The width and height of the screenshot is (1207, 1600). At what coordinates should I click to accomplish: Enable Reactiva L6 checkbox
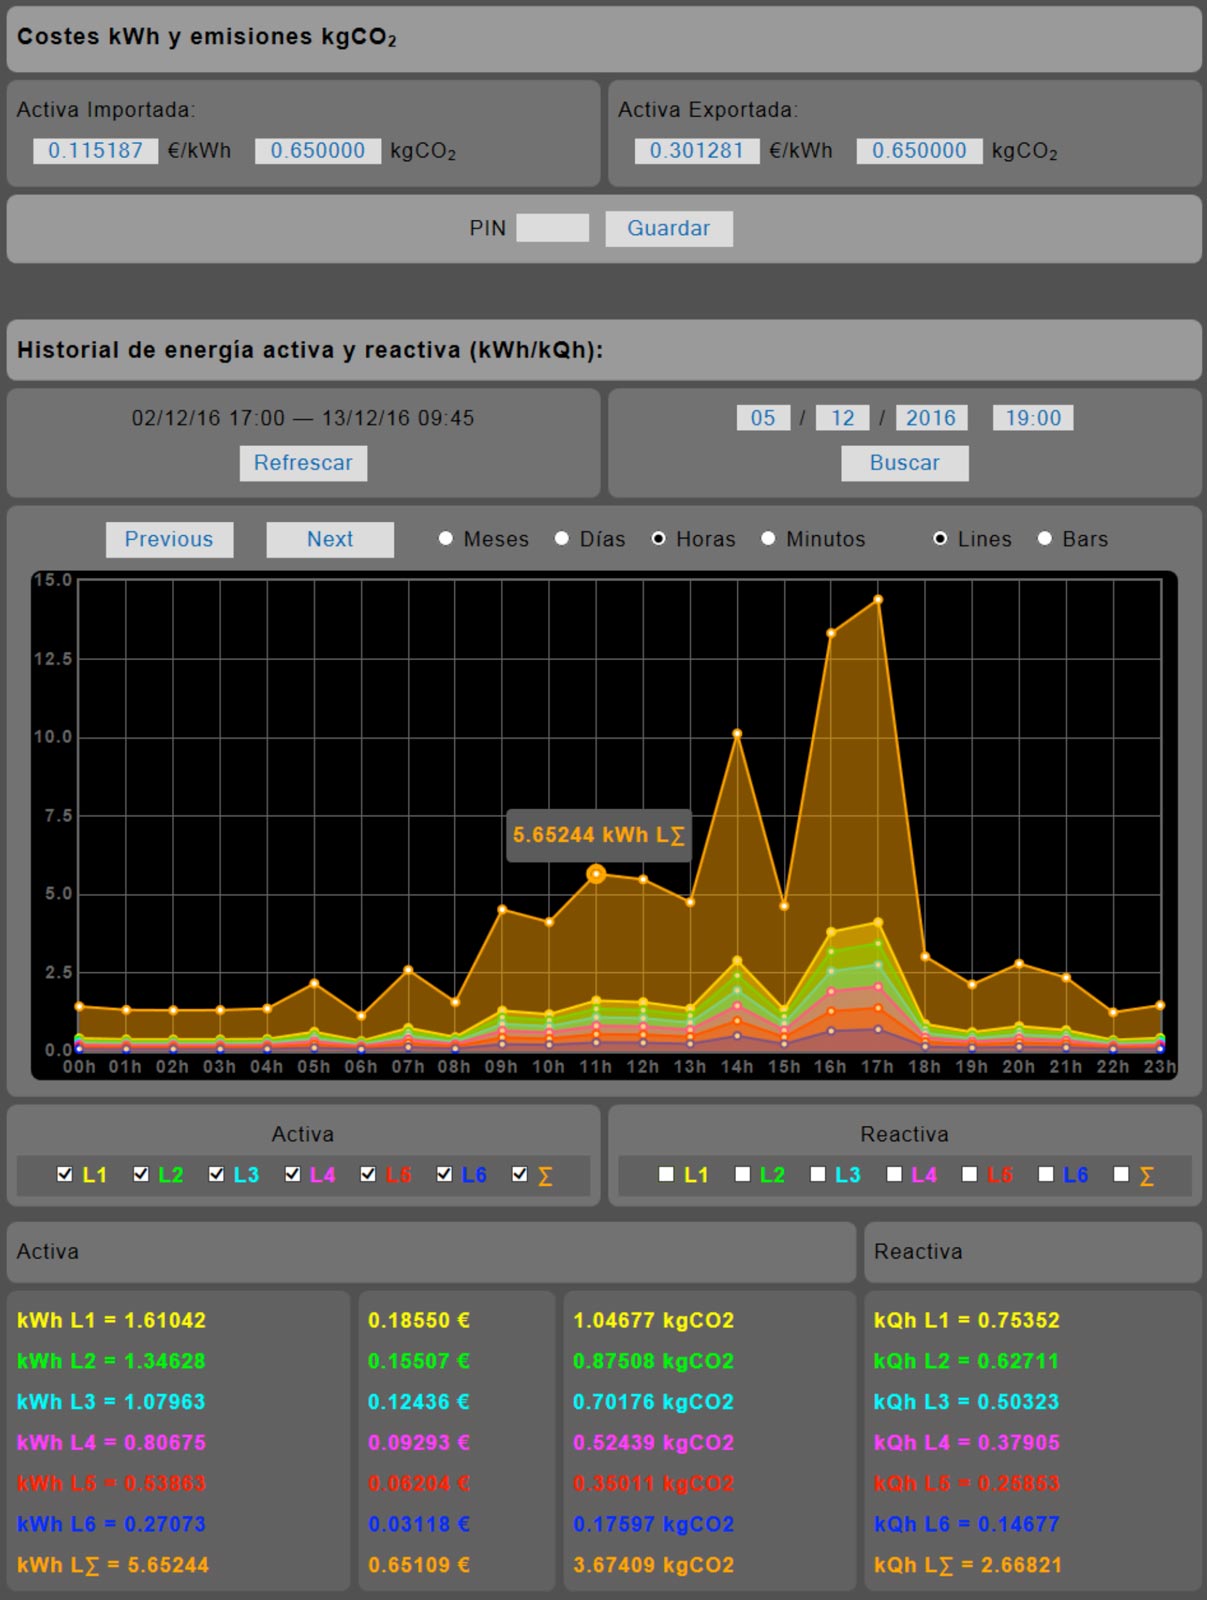click(1045, 1175)
